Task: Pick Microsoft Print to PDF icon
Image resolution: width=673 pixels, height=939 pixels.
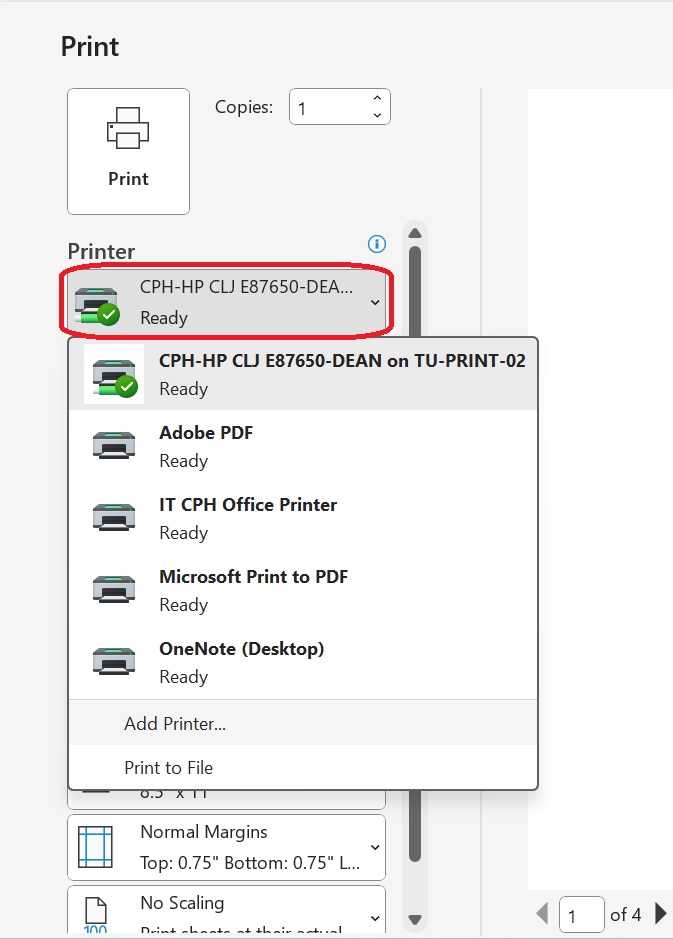Action: [x=114, y=589]
